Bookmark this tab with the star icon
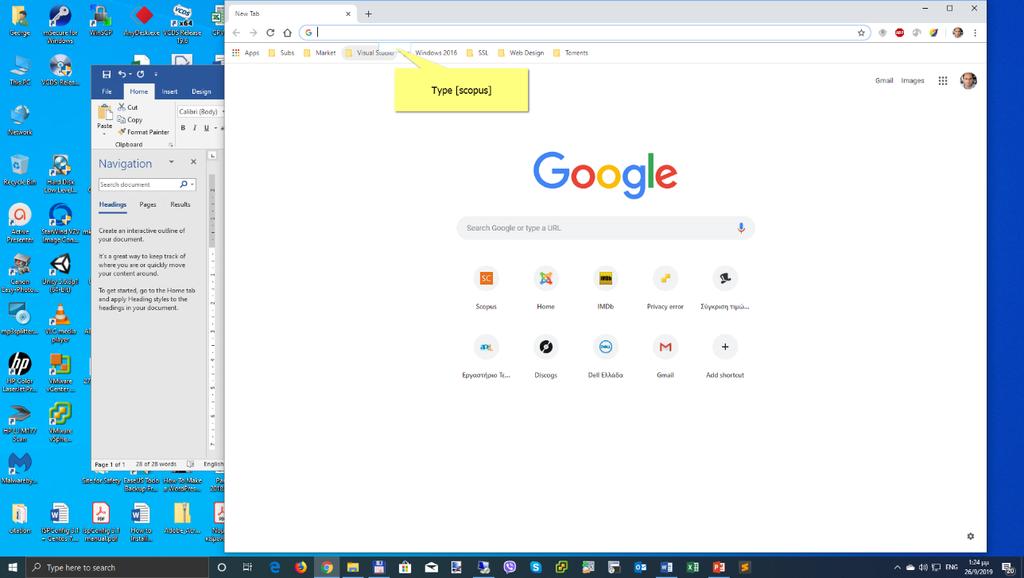 click(x=861, y=33)
